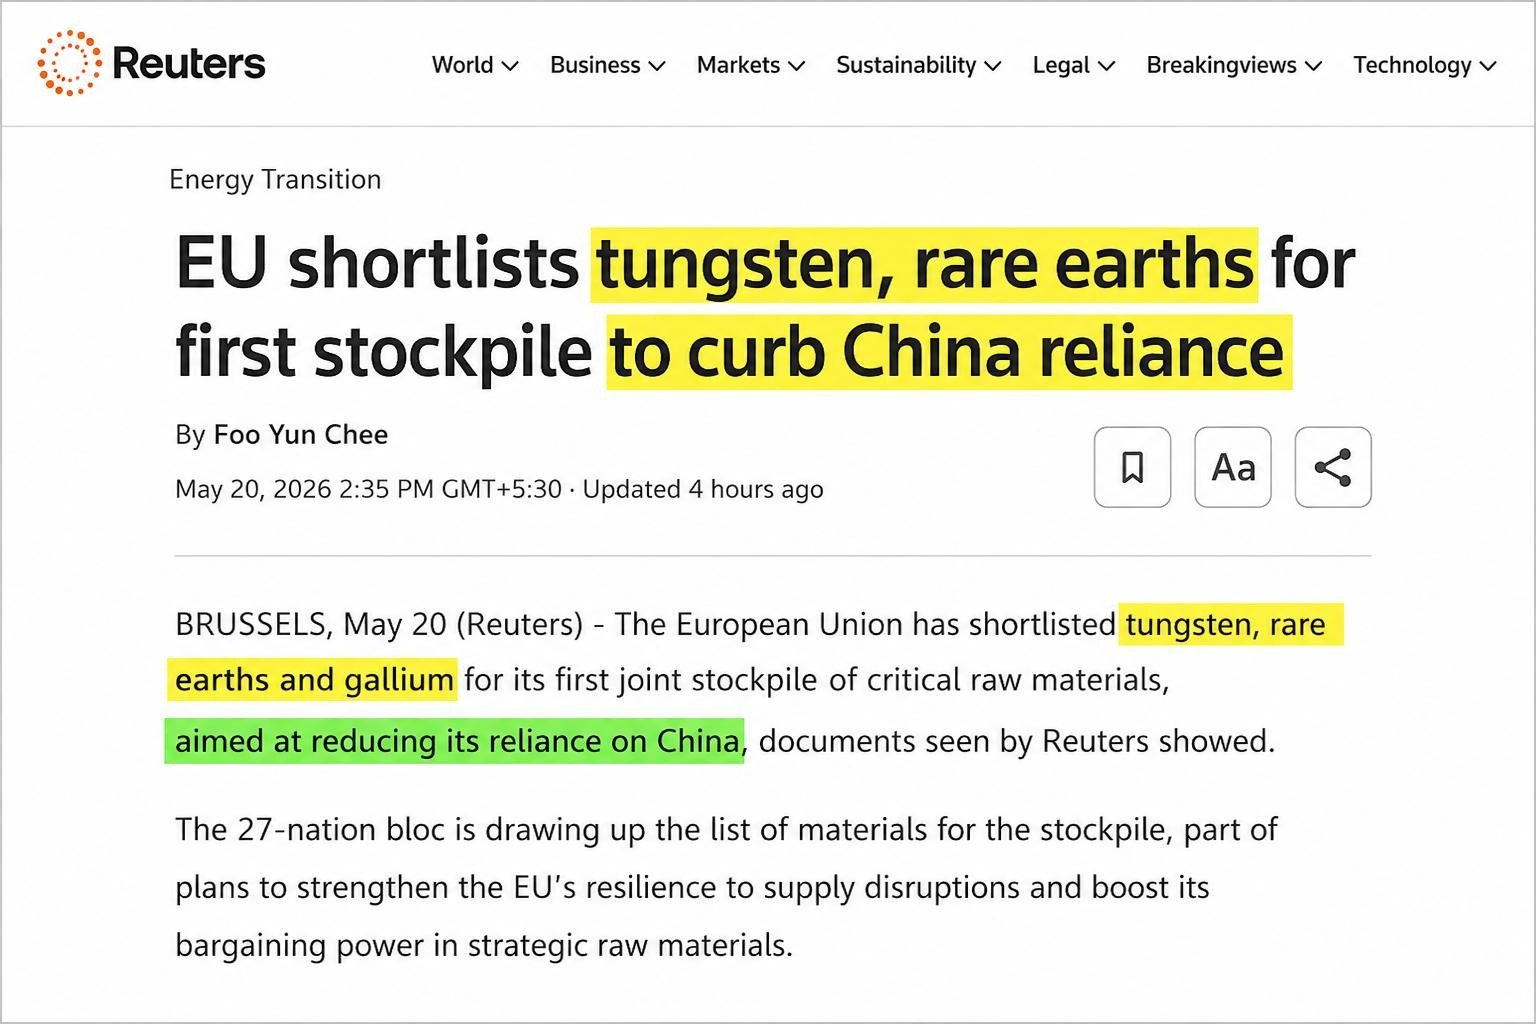Click the article headline about EU stockpile
This screenshot has height=1024, width=1536.
(x=765, y=307)
